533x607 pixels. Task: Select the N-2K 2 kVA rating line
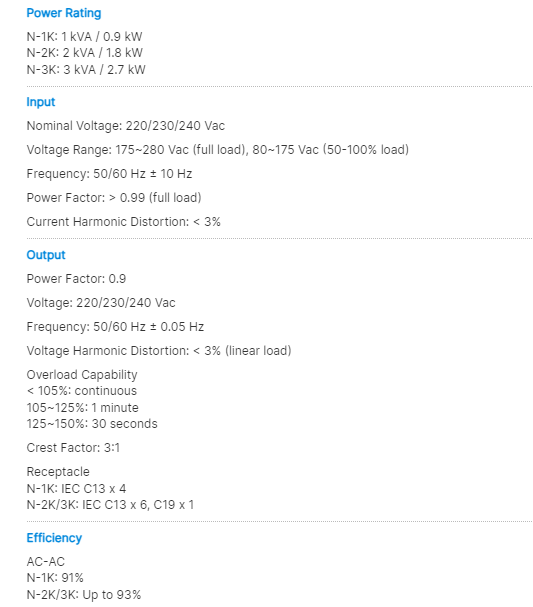pyautogui.click(x=84, y=53)
